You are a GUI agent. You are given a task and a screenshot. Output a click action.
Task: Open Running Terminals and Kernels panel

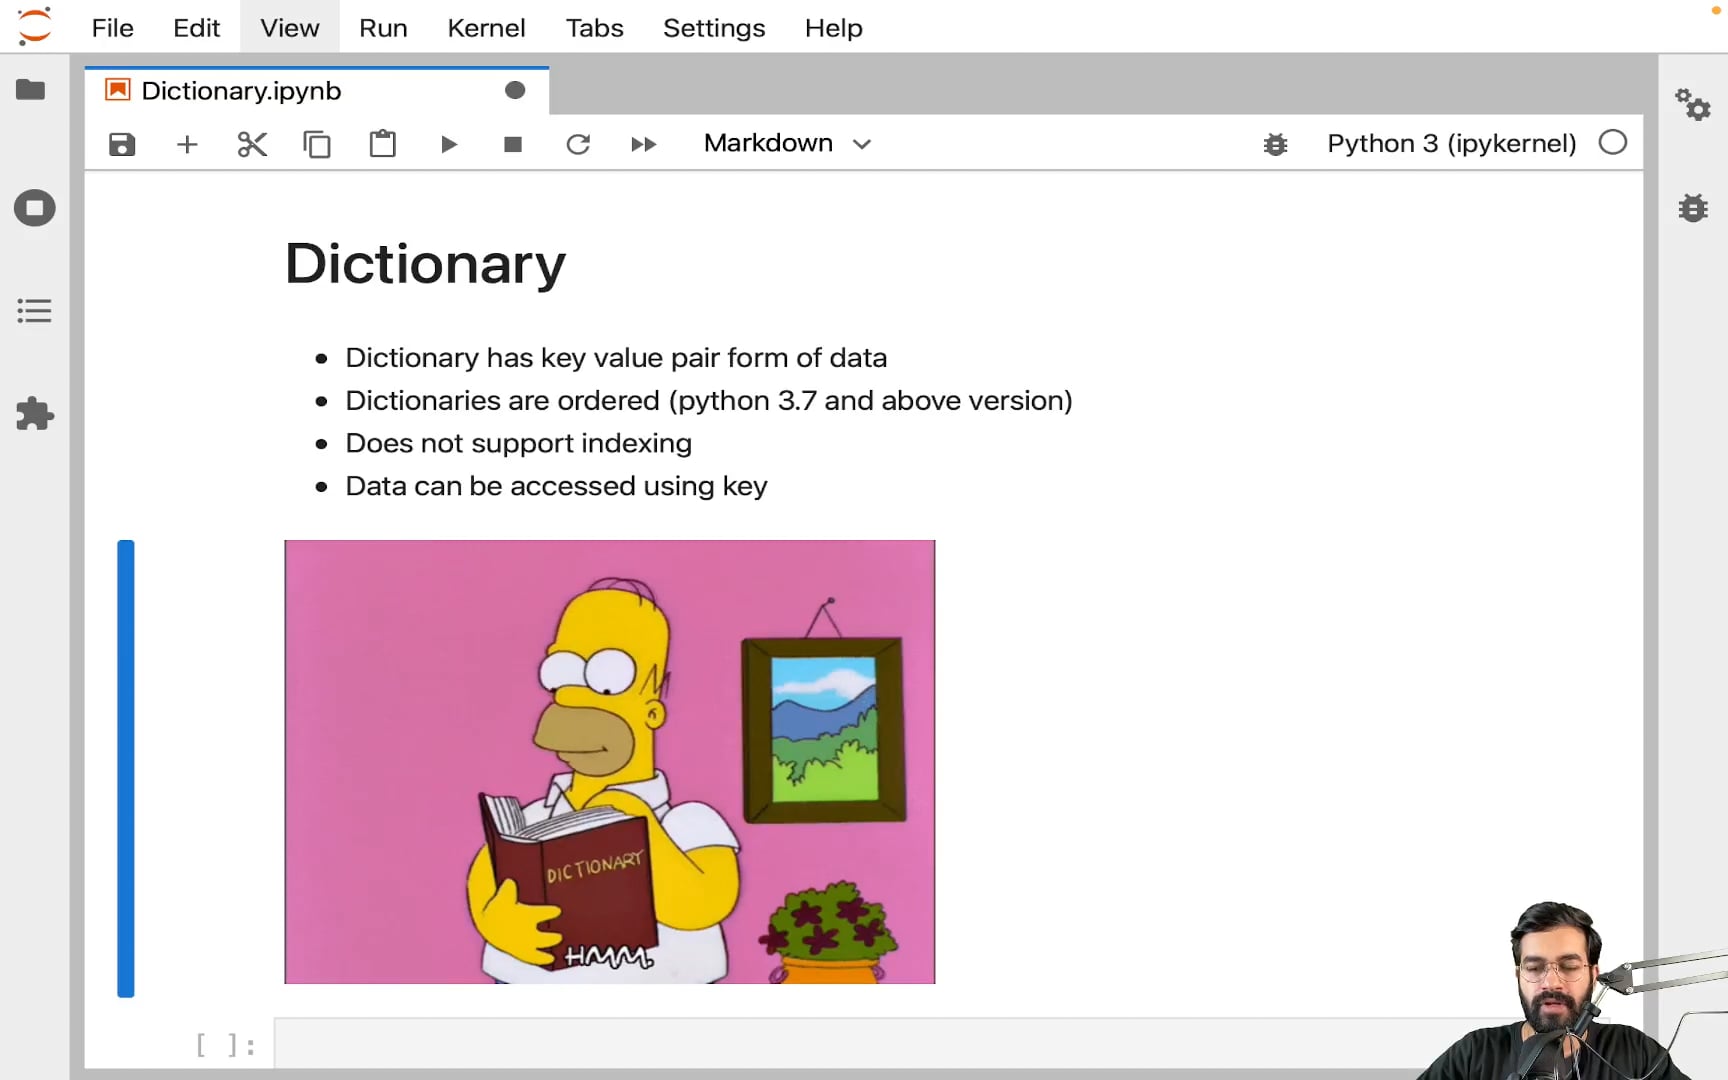[x=35, y=208]
